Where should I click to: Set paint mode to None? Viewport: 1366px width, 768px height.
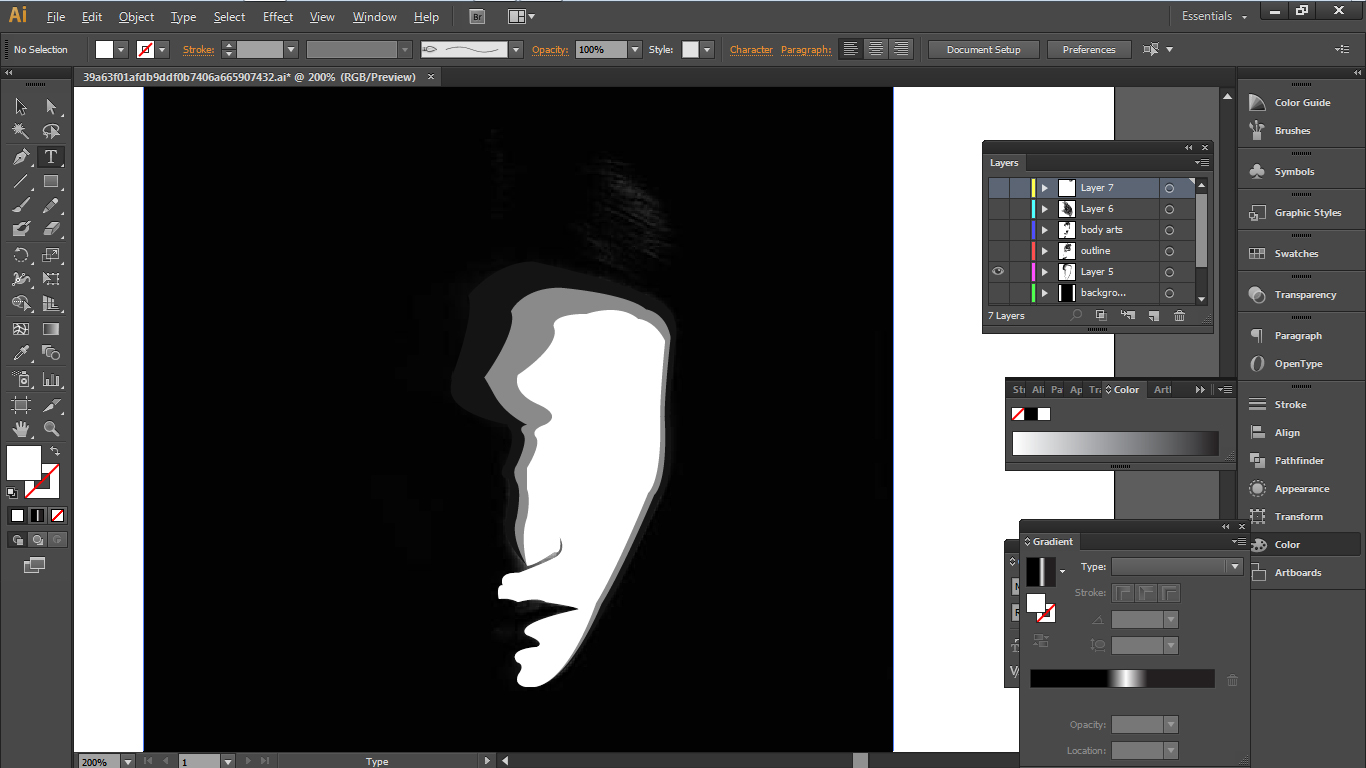coord(57,516)
